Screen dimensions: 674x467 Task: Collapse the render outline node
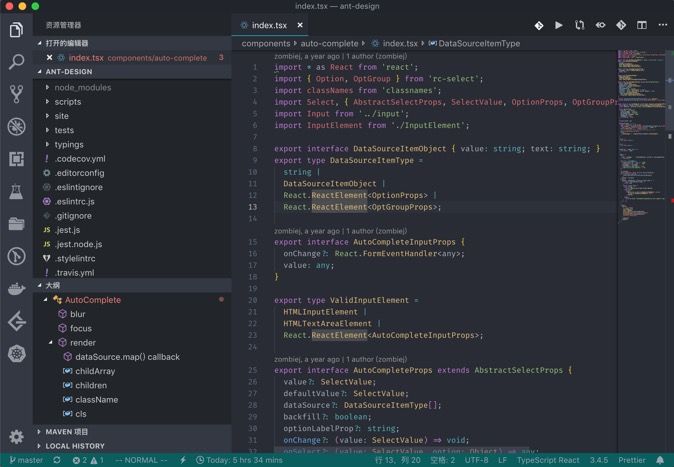point(49,342)
